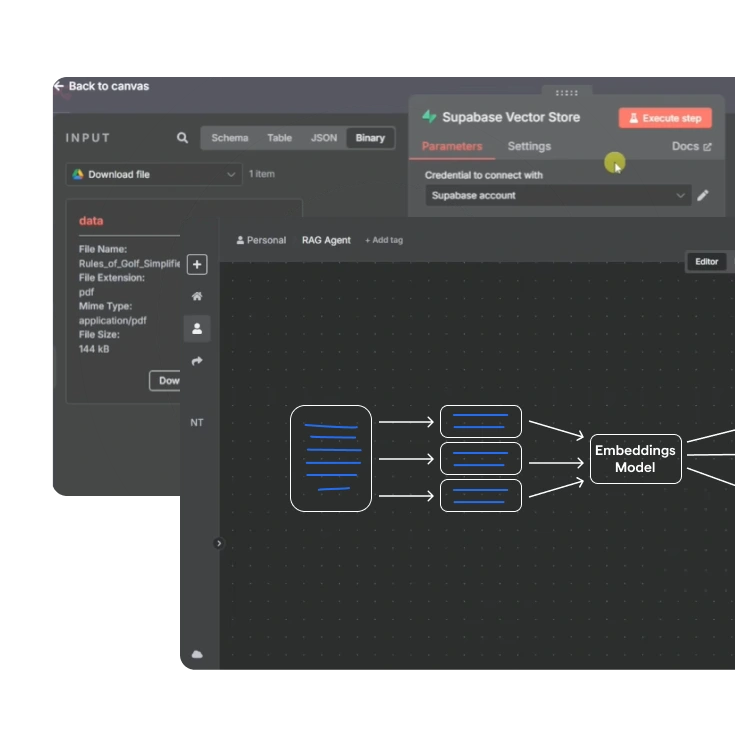Click the Execute step button

click(x=665, y=118)
